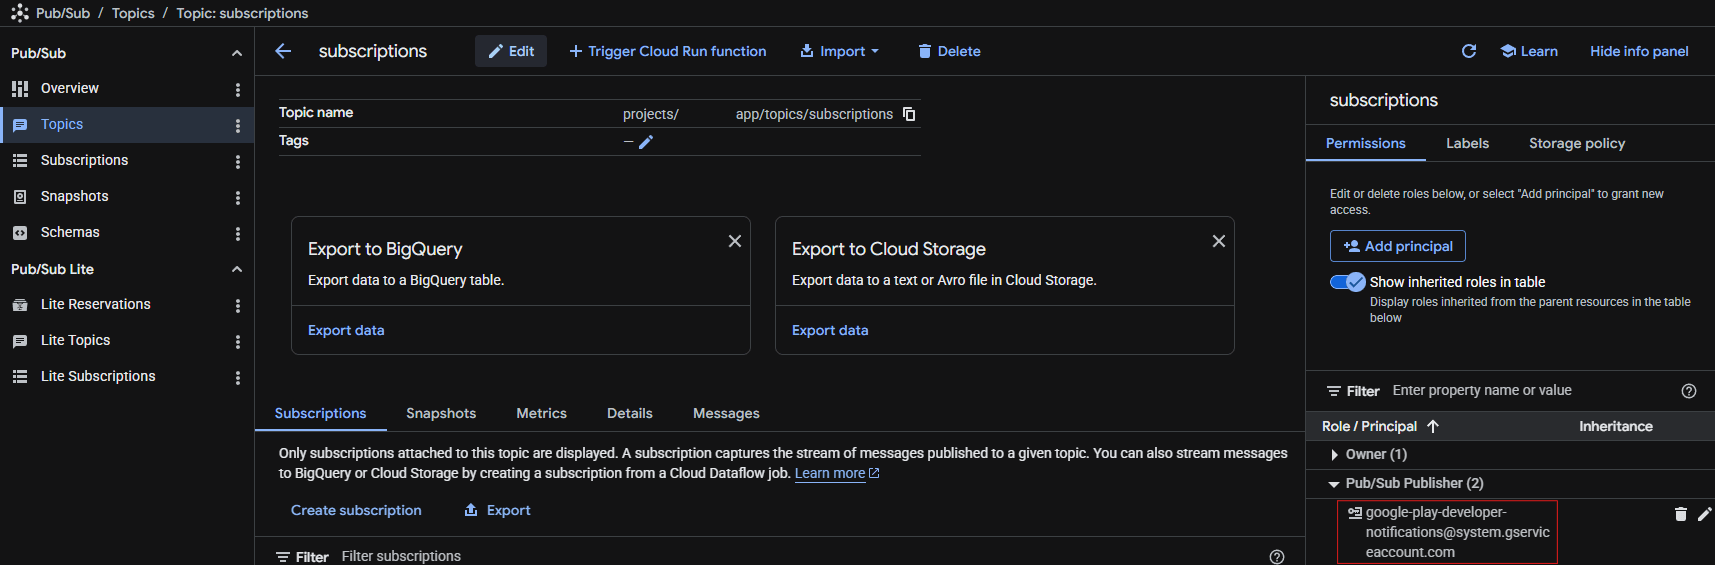Open Subscriptions in the sidebar

[84, 161]
